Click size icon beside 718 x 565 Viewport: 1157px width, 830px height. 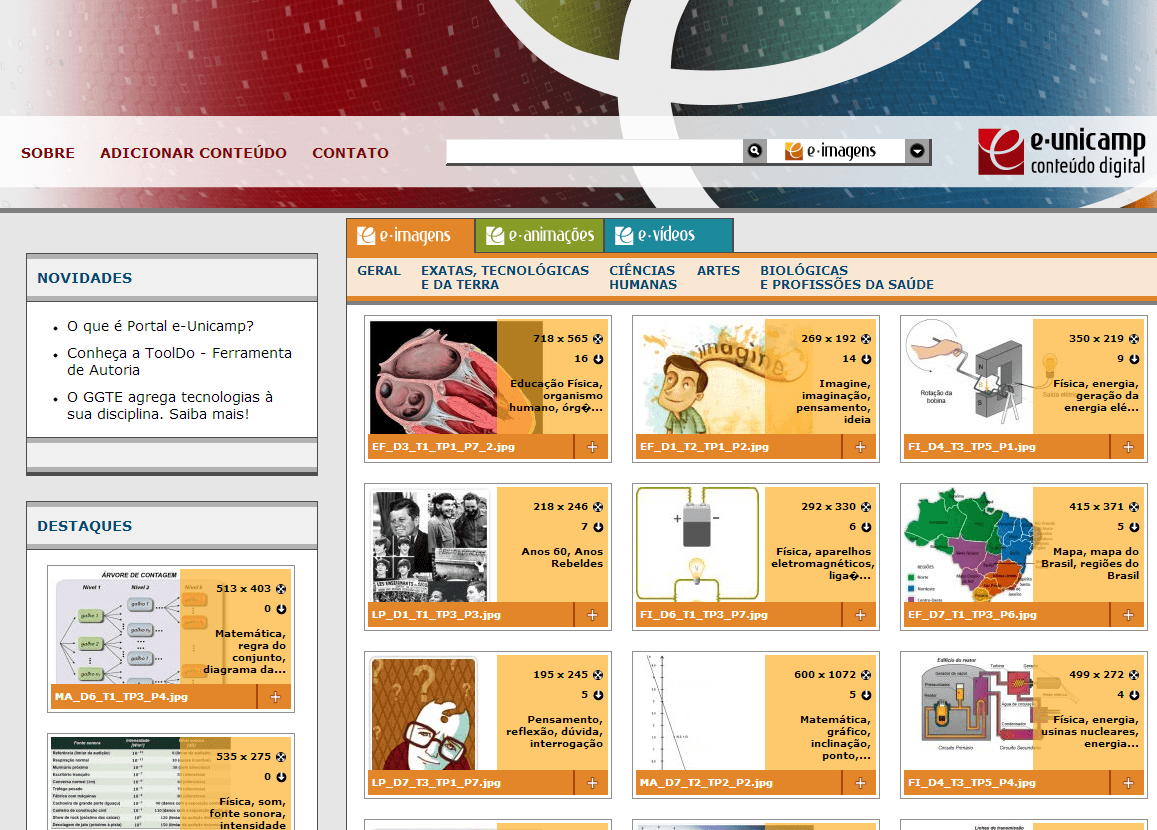pyautogui.click(x=598, y=339)
